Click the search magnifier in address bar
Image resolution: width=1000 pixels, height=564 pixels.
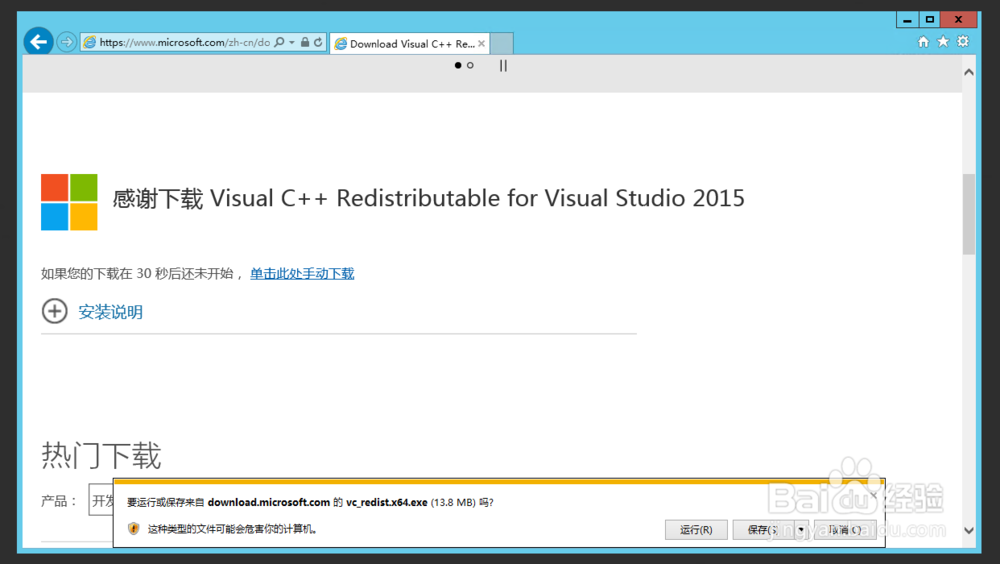click(279, 42)
